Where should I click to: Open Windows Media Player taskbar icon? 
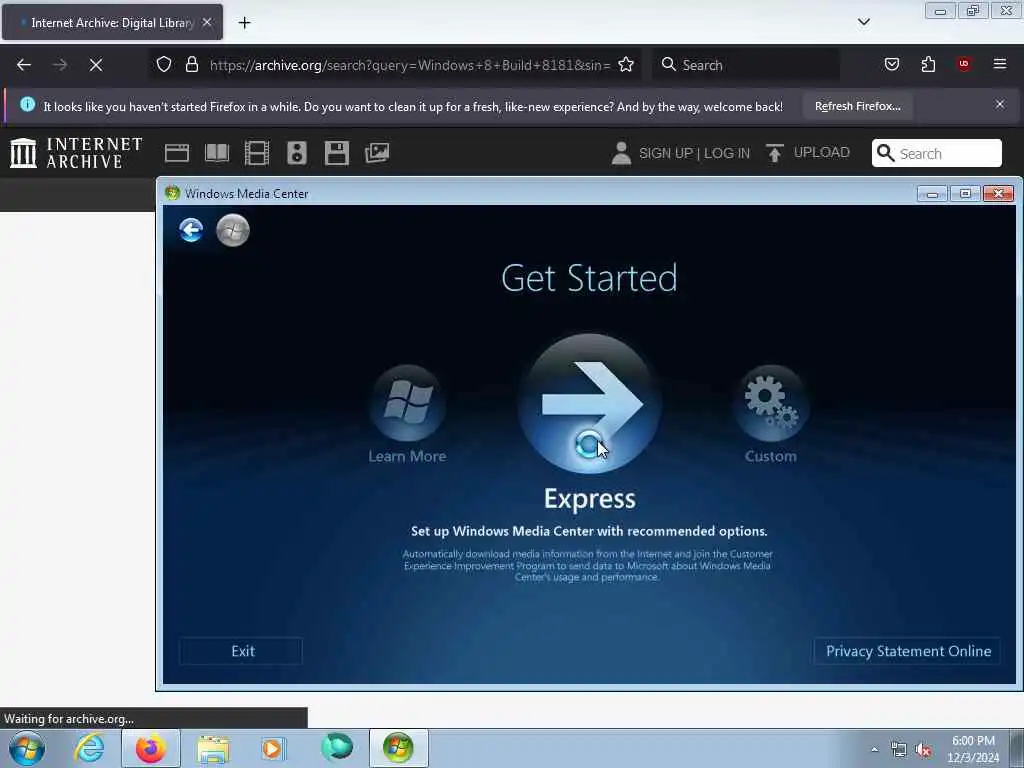(x=273, y=749)
